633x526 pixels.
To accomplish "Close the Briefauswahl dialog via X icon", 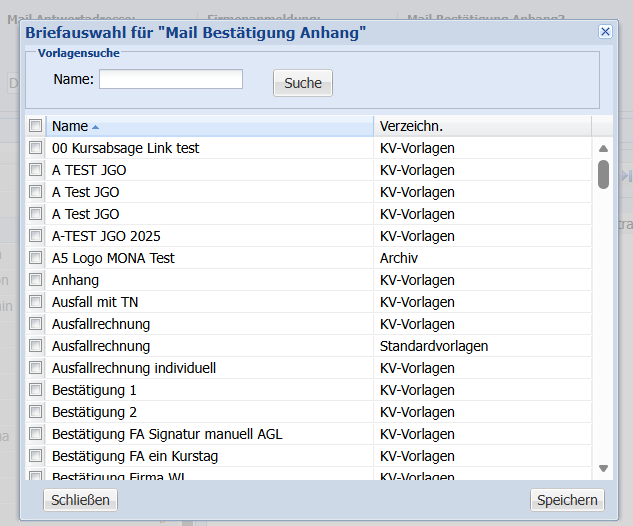I will point(605,32).
